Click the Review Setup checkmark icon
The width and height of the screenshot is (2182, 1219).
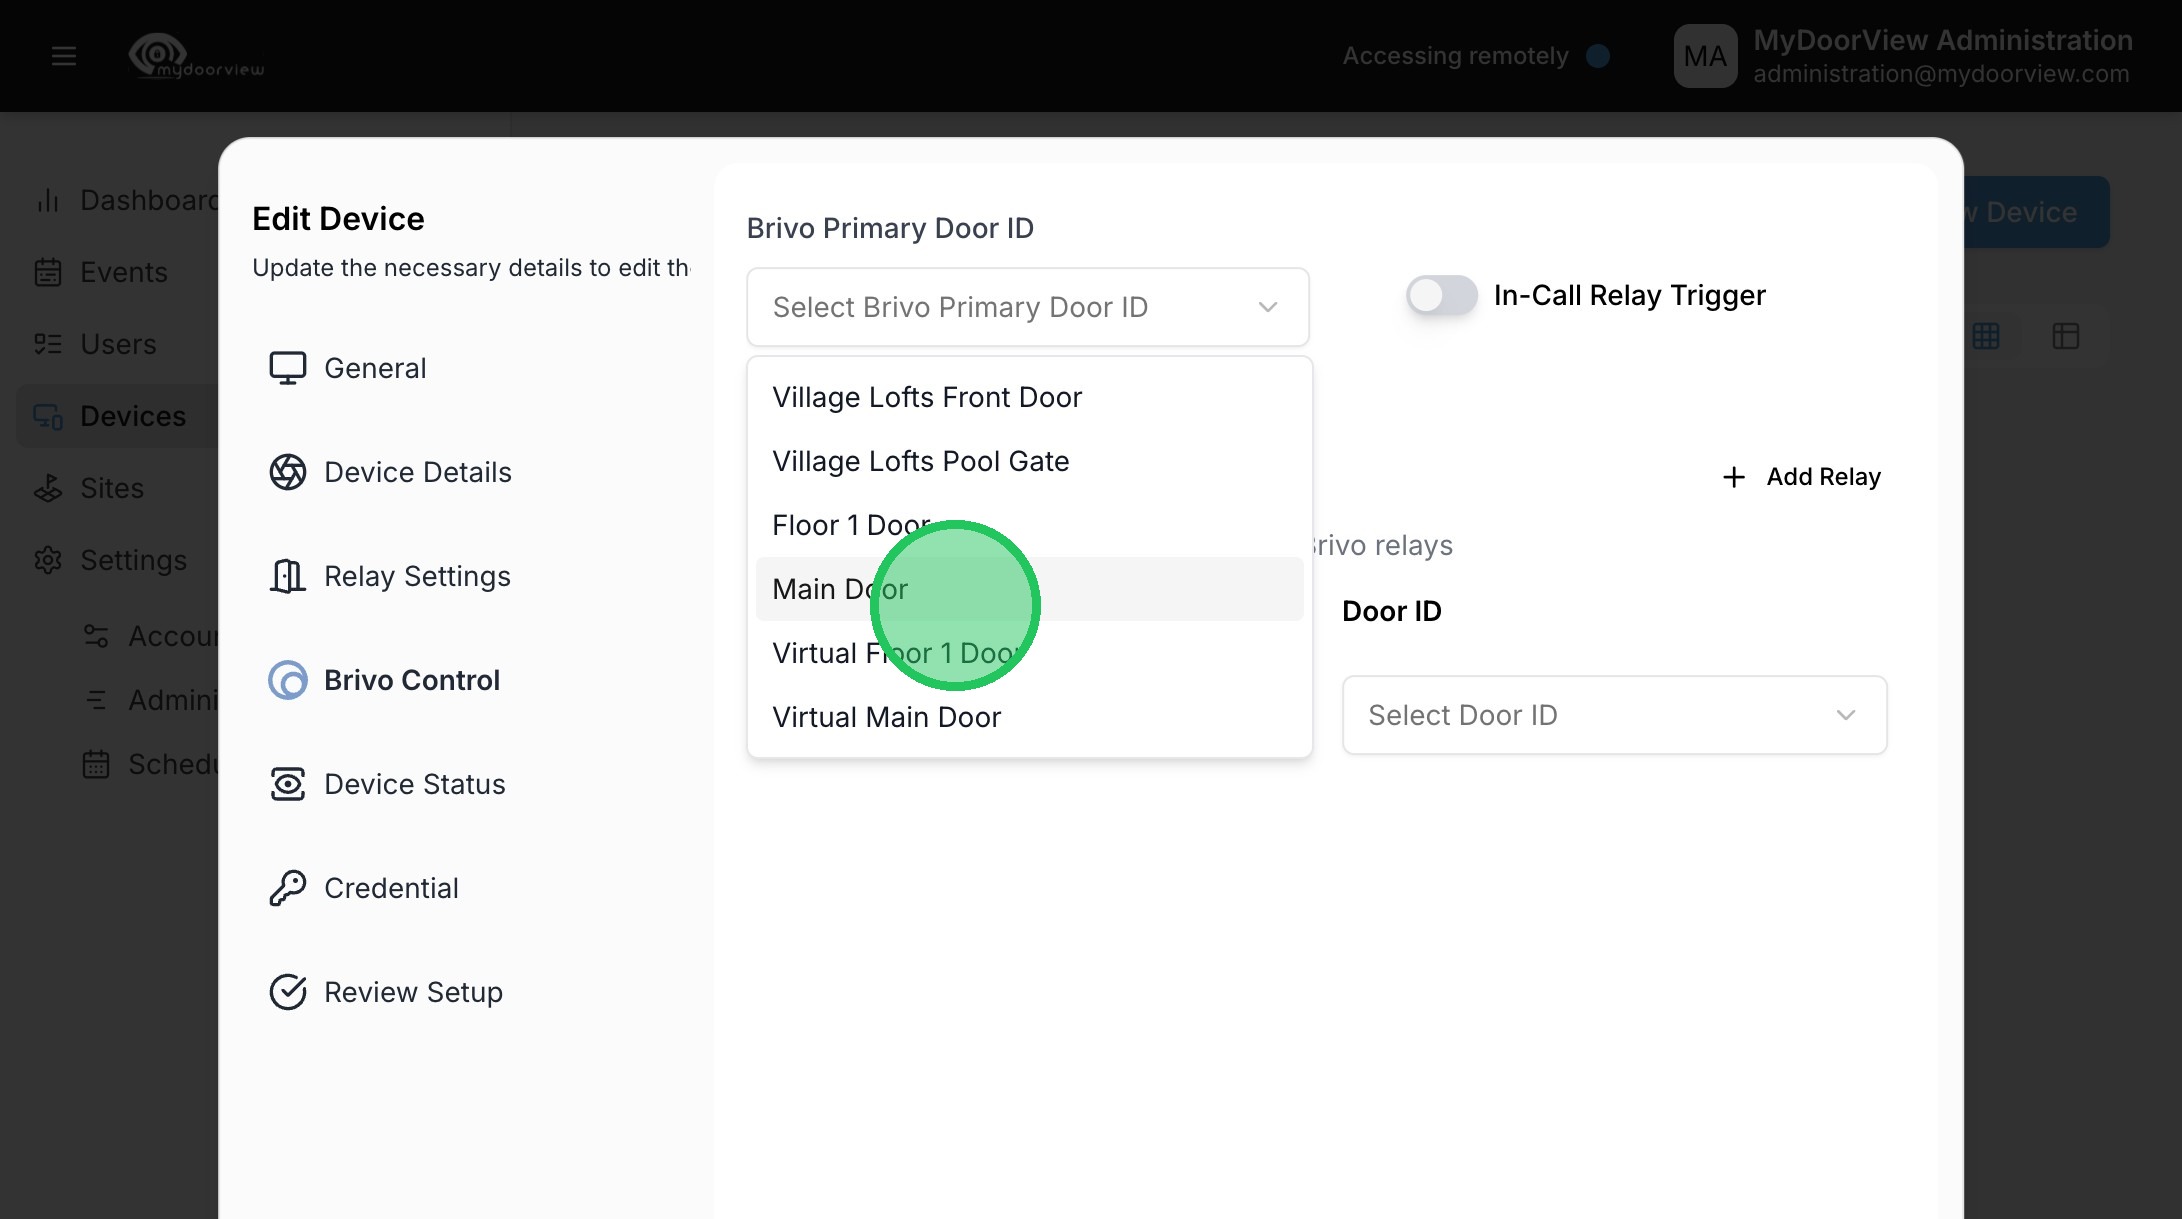287,992
